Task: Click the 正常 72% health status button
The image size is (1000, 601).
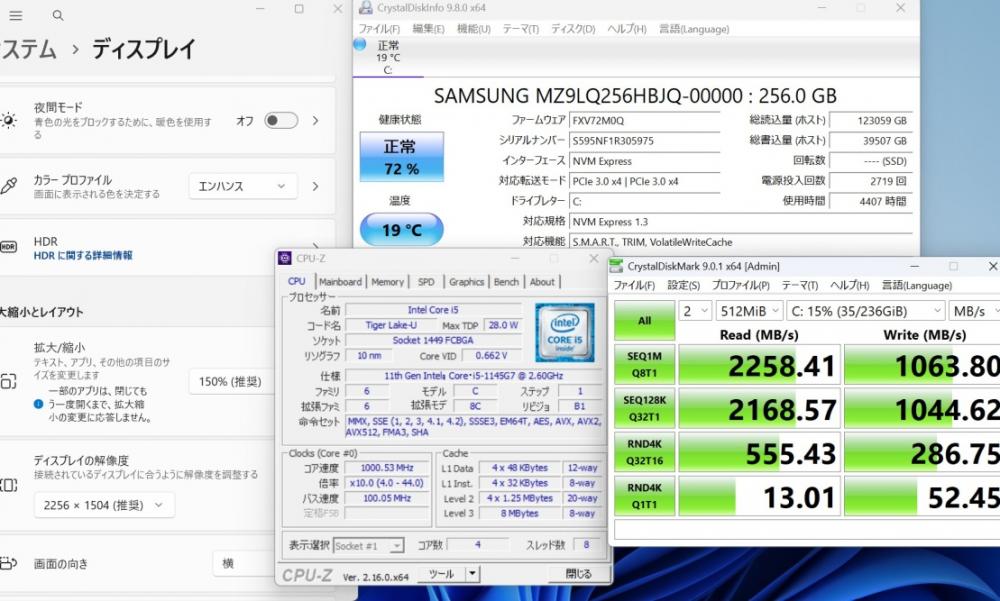Action: pos(401,157)
